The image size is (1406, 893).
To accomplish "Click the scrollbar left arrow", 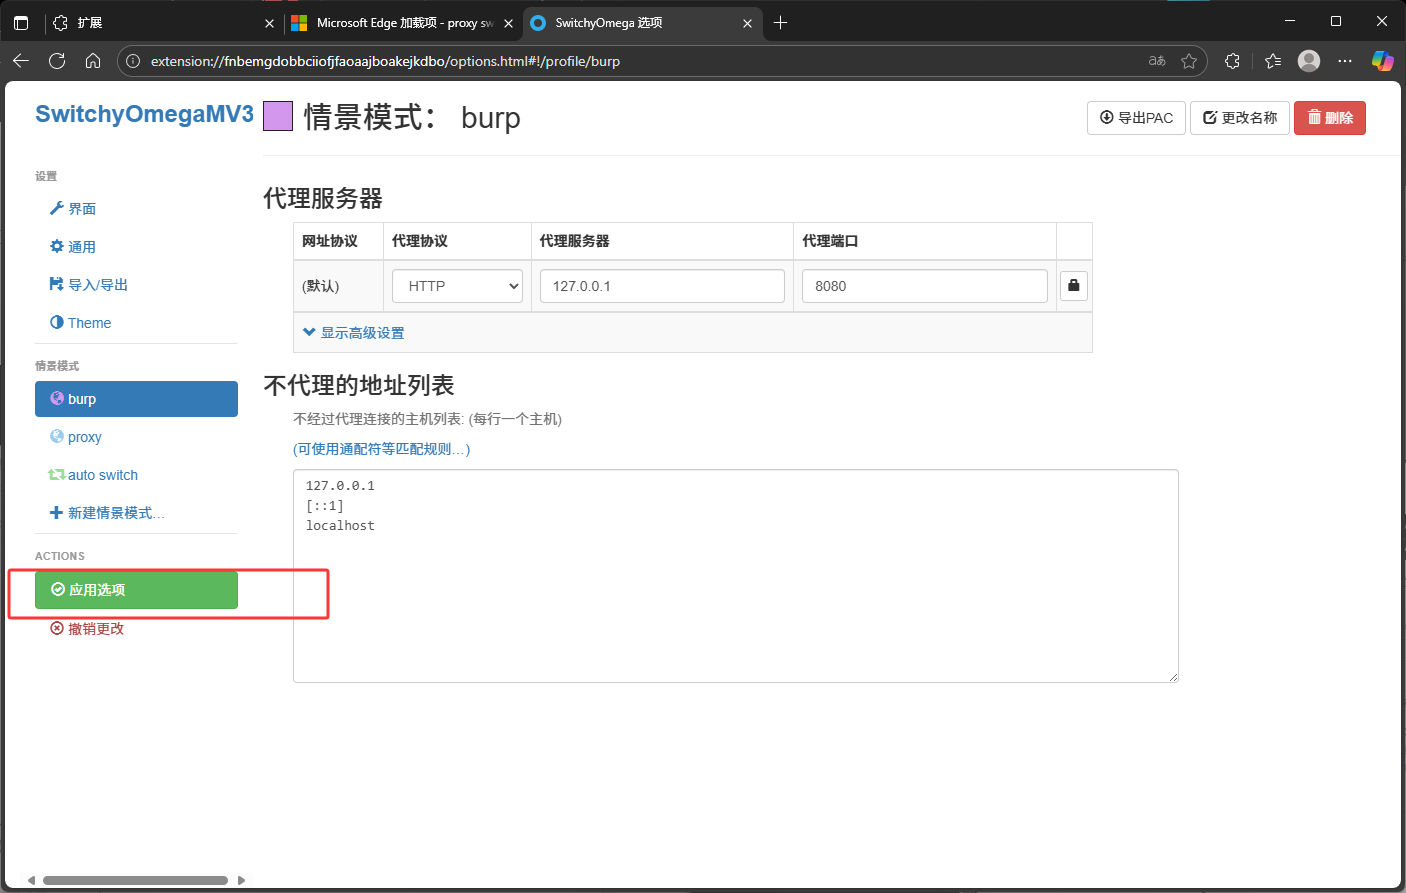I will 31,881.
